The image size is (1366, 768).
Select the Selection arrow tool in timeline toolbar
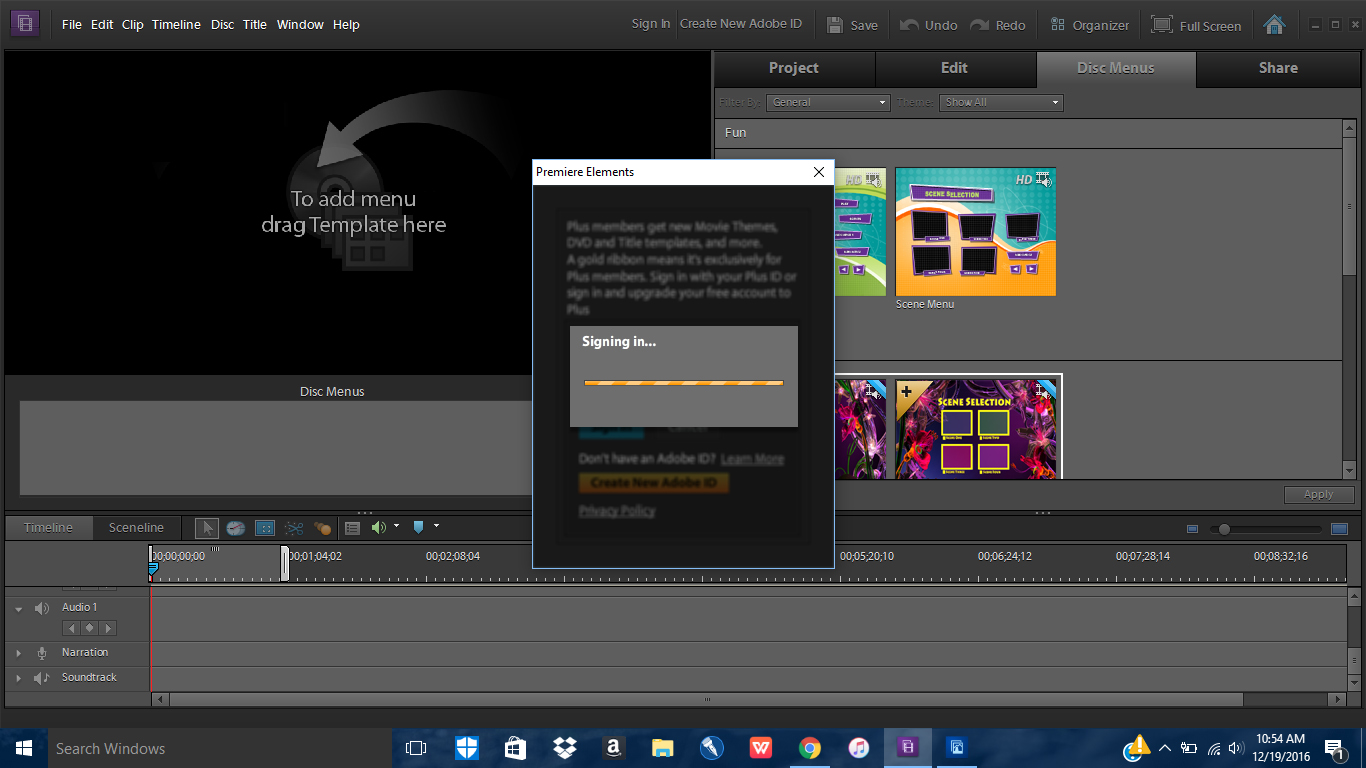207,528
